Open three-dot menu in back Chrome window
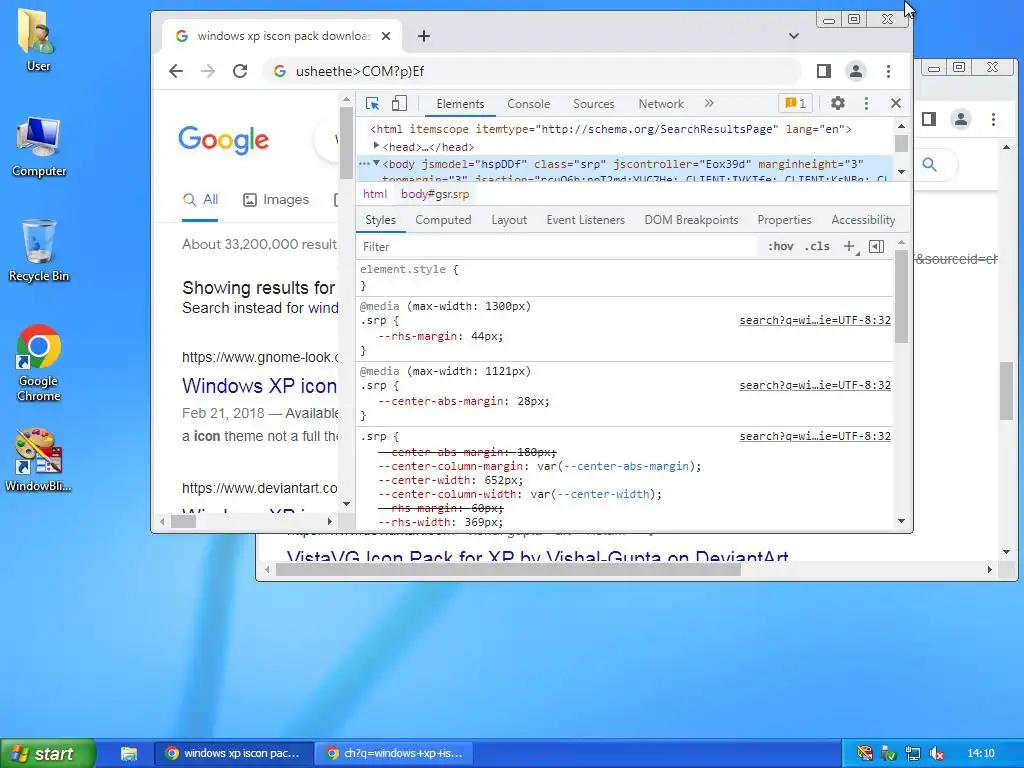The height and width of the screenshot is (768, 1024). tap(993, 119)
